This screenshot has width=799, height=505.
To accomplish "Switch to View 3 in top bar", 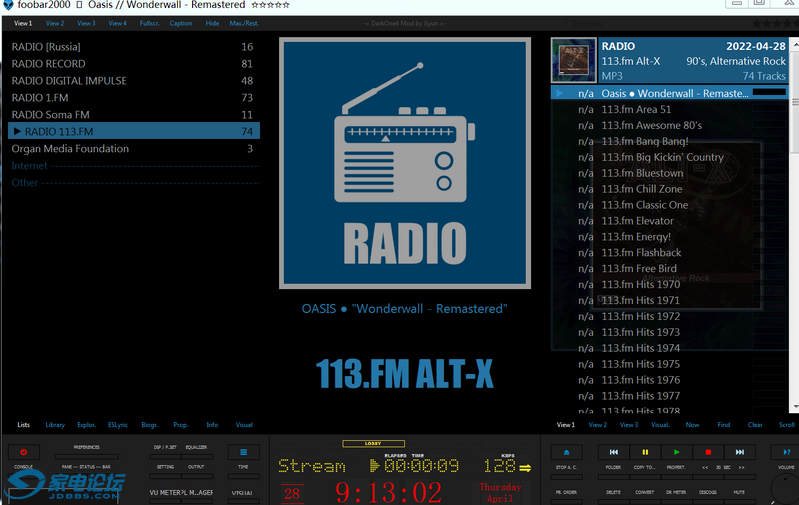I will pyautogui.click(x=86, y=23).
